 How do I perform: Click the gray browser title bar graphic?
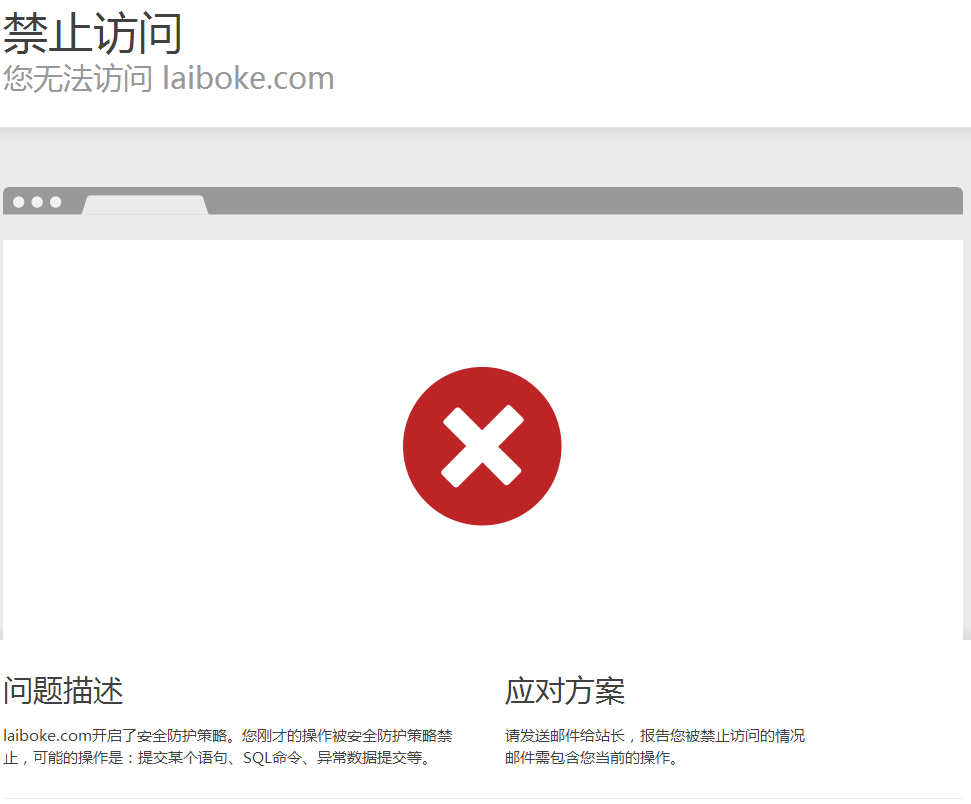tap(482, 201)
